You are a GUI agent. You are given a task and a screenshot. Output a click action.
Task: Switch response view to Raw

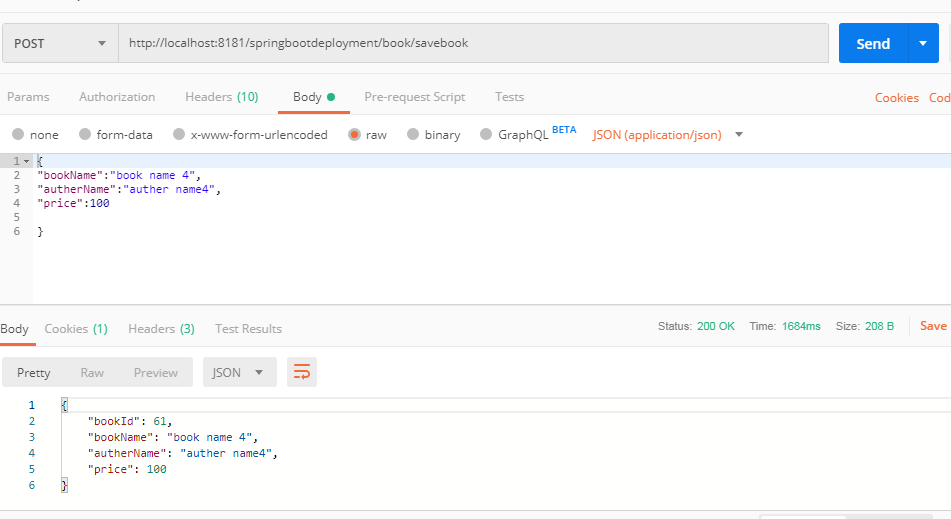pyautogui.click(x=92, y=372)
